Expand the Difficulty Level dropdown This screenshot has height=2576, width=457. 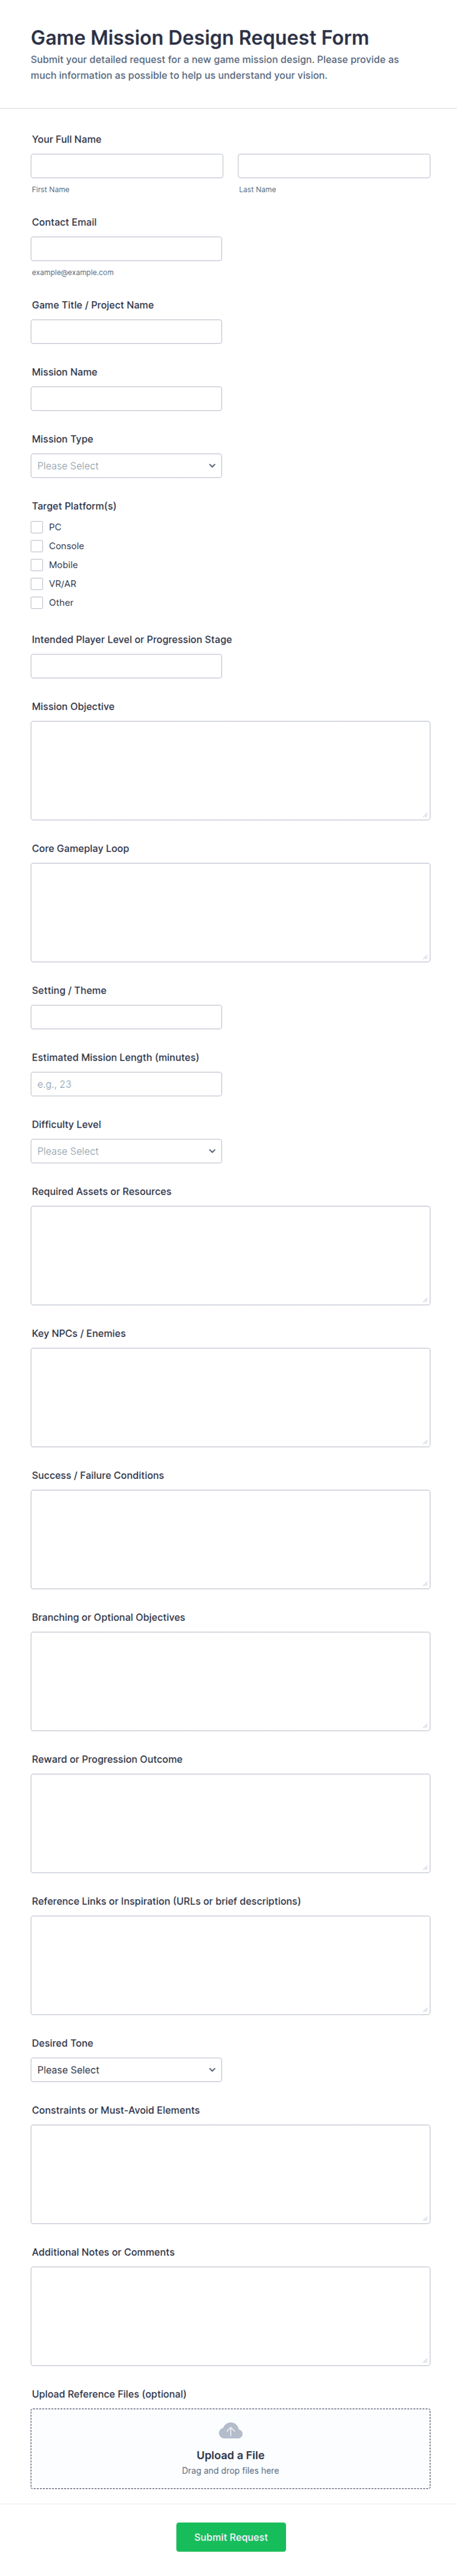point(126,1151)
